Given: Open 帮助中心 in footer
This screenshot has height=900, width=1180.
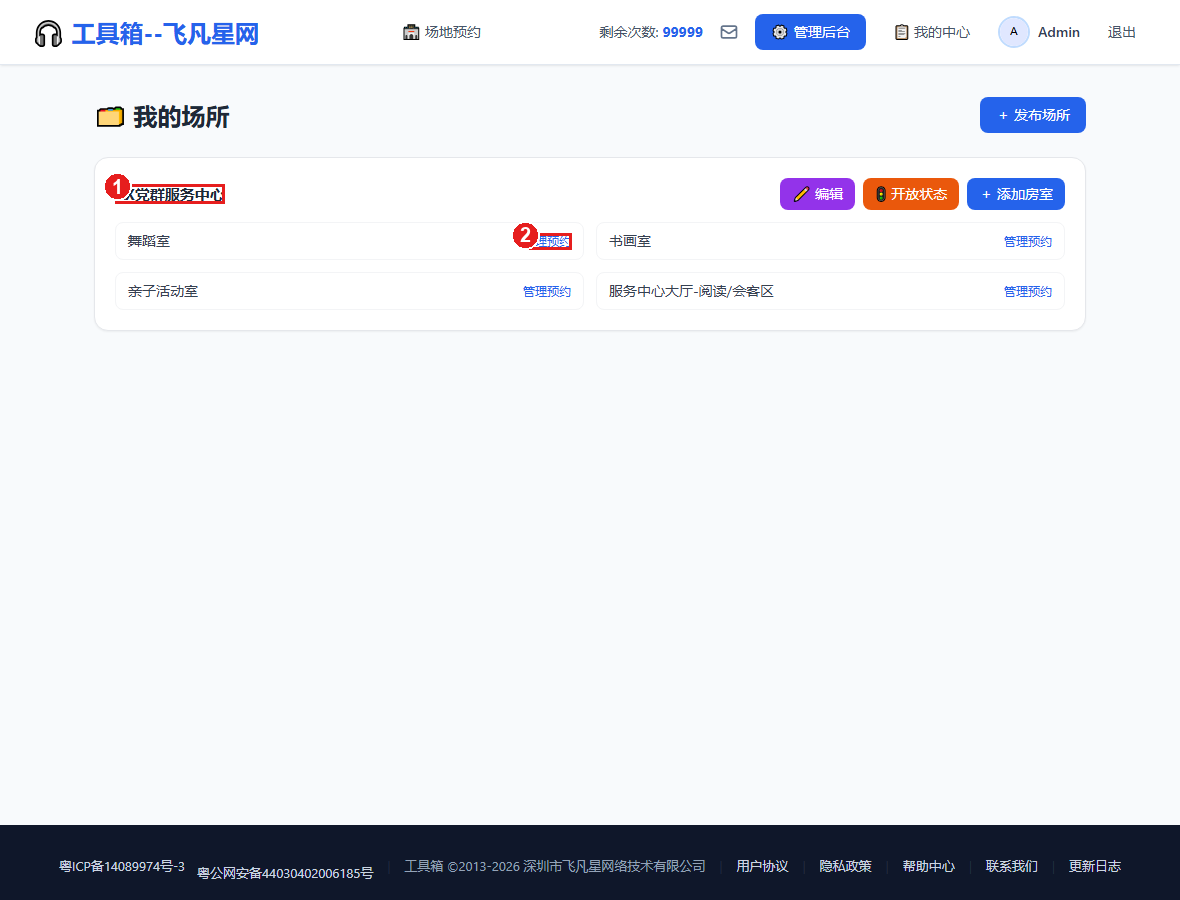Looking at the screenshot, I should [x=928, y=866].
